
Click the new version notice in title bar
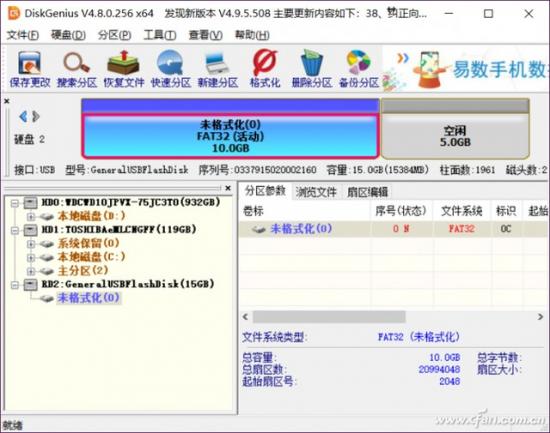point(295,14)
